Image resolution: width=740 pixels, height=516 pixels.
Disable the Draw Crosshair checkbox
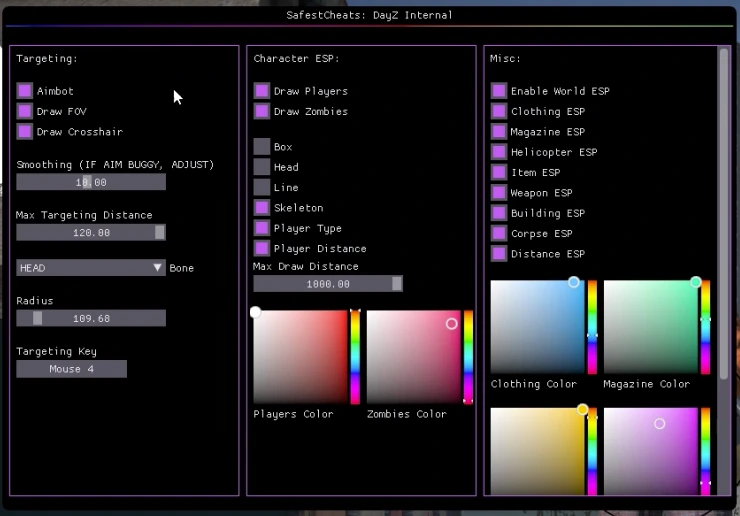(x=25, y=131)
